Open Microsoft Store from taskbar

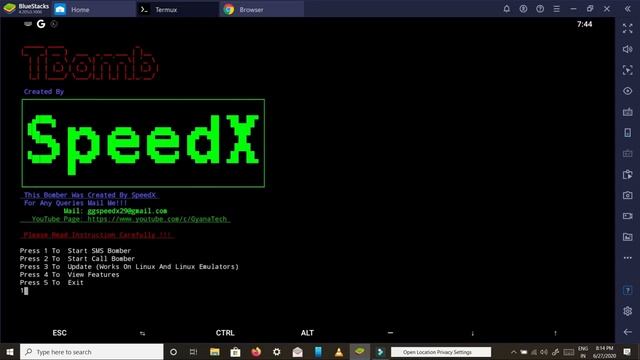[235, 351]
